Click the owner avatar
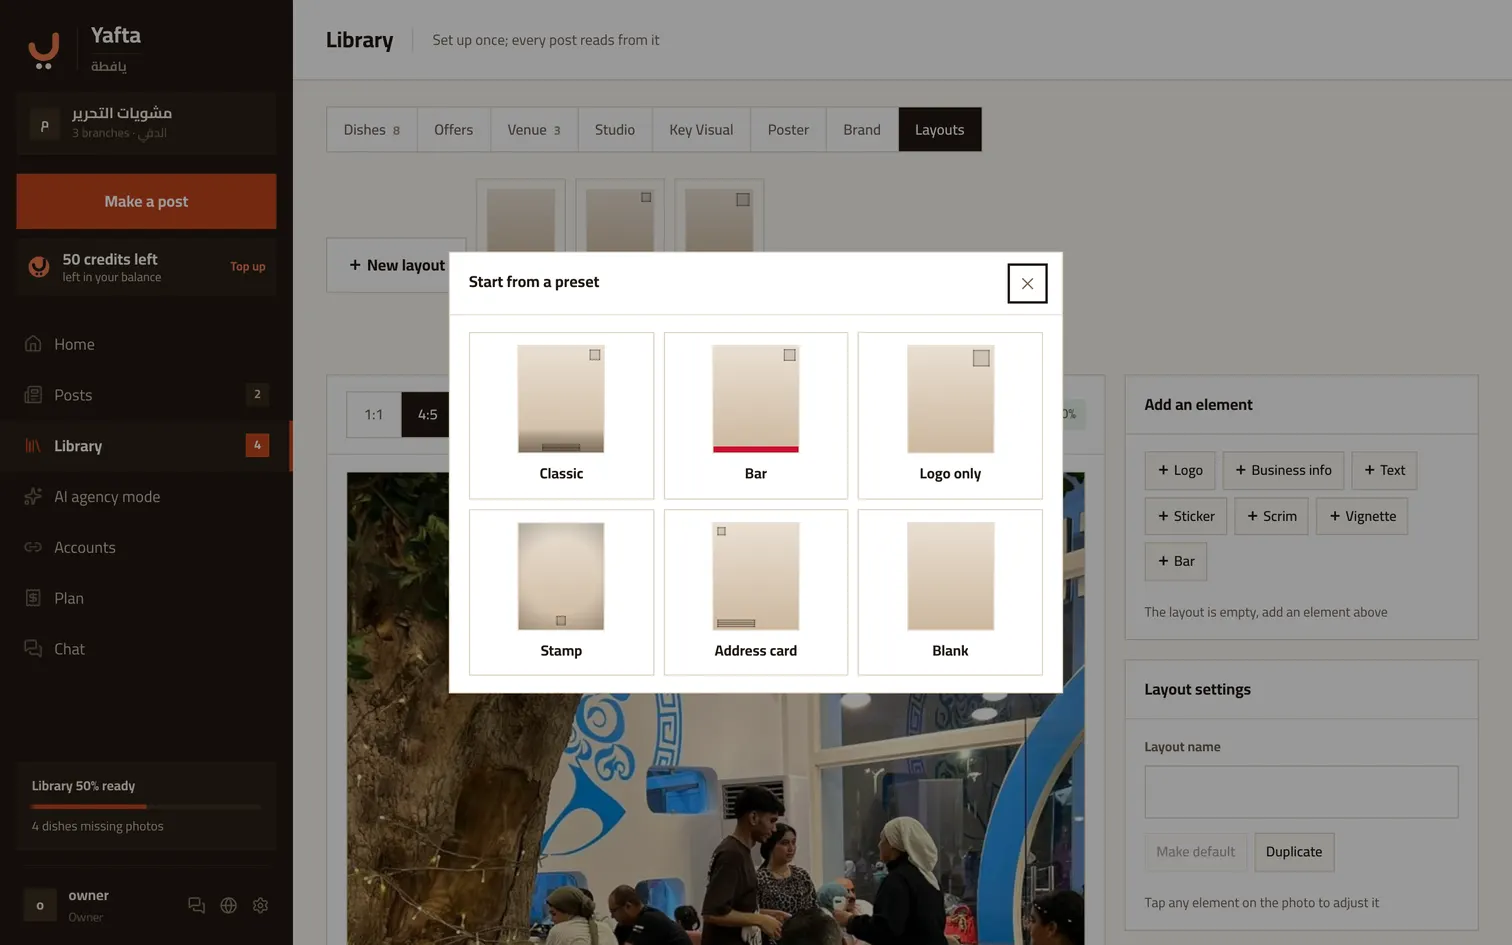The height and width of the screenshot is (945, 1512). [40, 905]
